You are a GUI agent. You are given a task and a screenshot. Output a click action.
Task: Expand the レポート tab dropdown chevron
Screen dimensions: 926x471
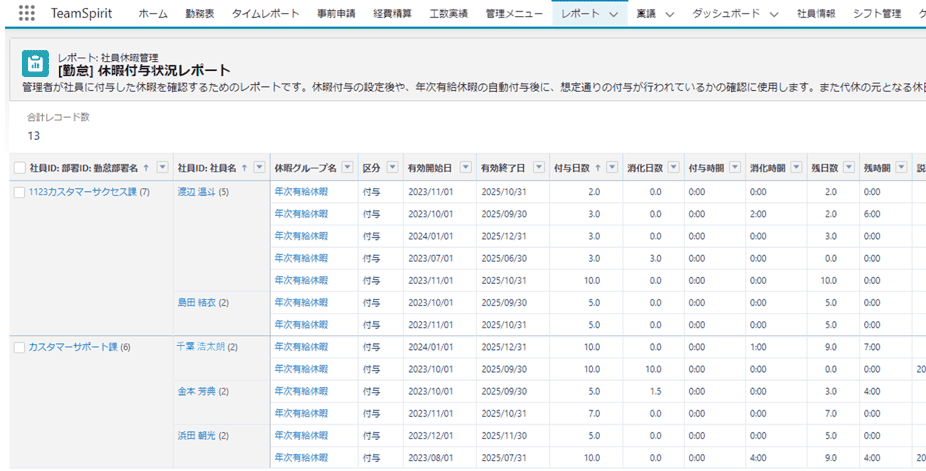tap(613, 14)
